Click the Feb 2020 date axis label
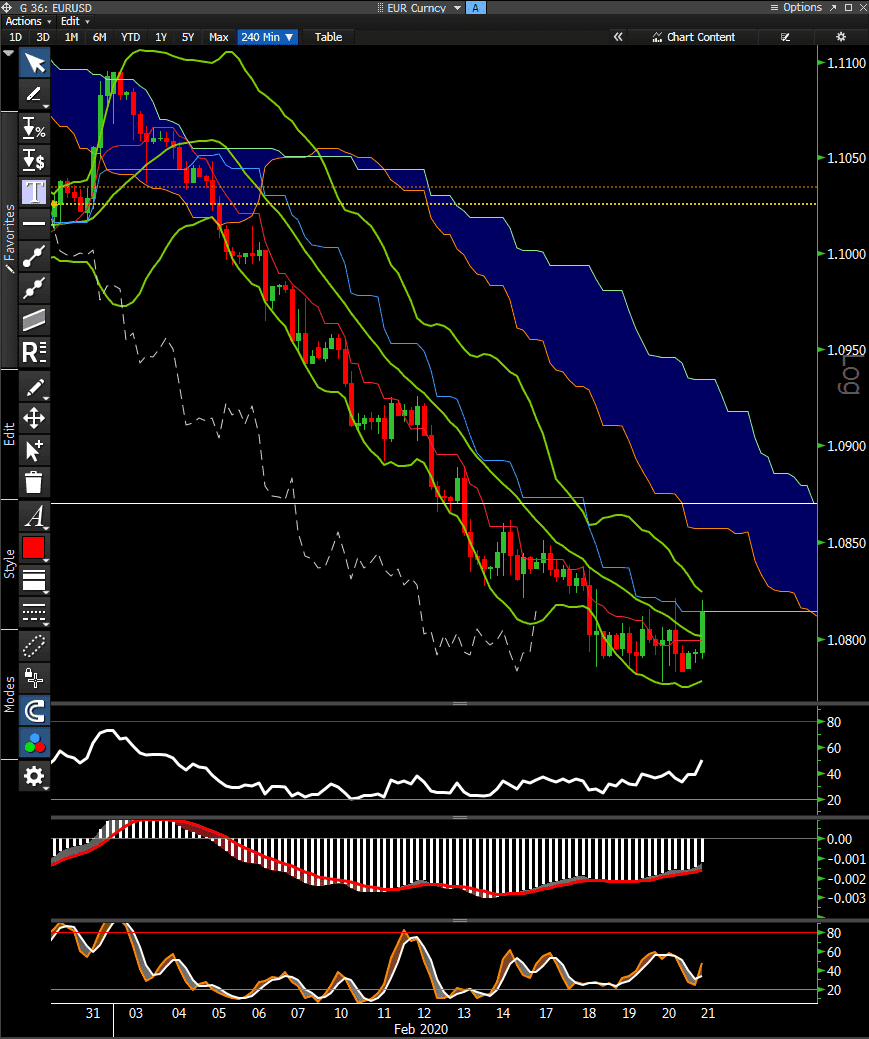869x1039 pixels. [x=421, y=1029]
